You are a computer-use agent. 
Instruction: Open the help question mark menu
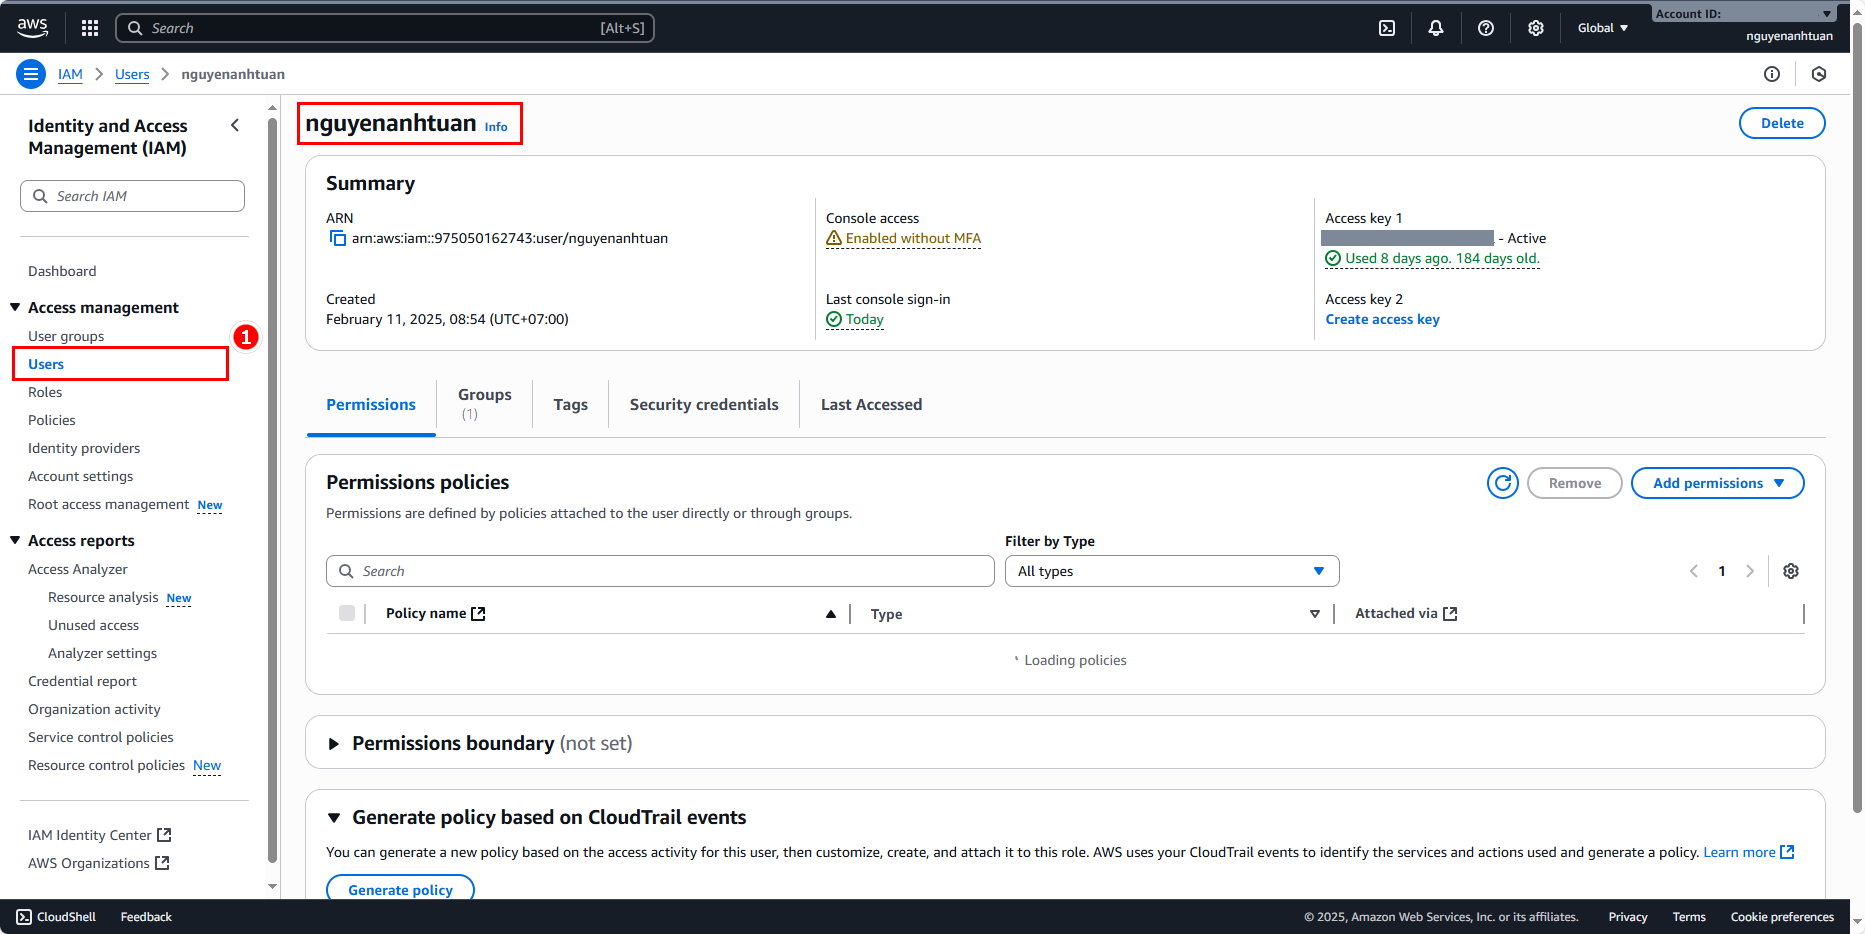(x=1486, y=28)
